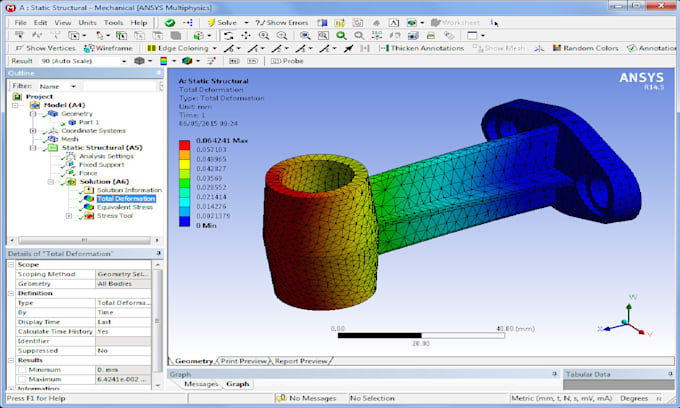Tick the Maximum results checkbox
The width and height of the screenshot is (680, 408).
(20, 379)
